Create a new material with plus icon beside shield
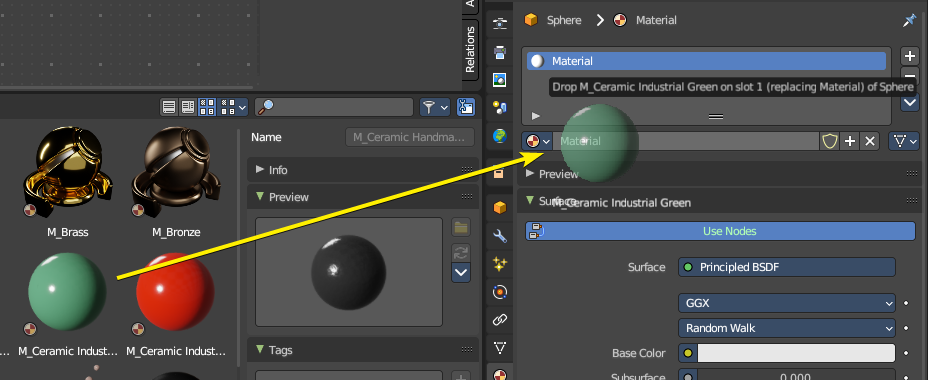The image size is (928, 380). pyautogui.click(x=850, y=141)
